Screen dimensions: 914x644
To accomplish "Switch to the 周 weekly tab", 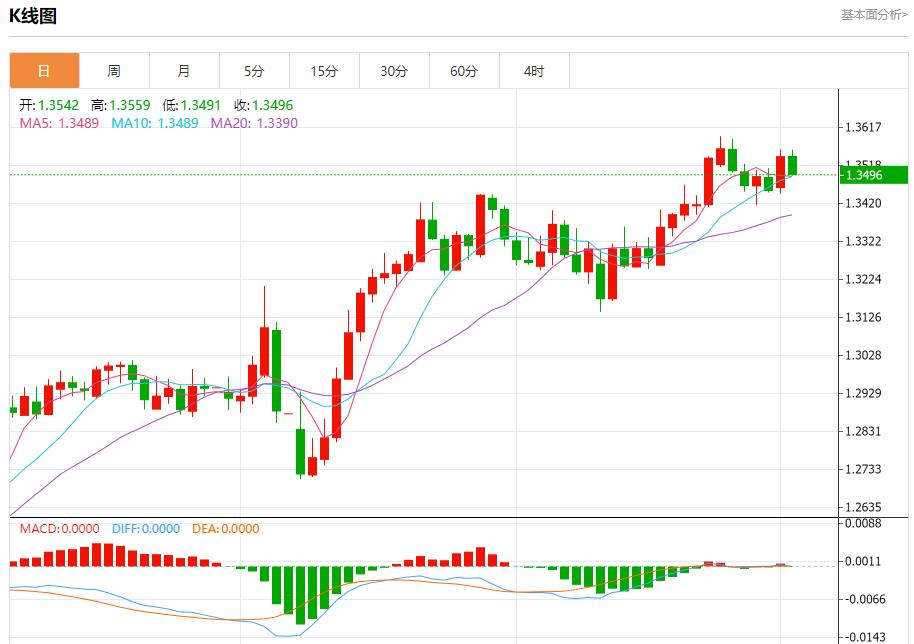I will pyautogui.click(x=114, y=71).
